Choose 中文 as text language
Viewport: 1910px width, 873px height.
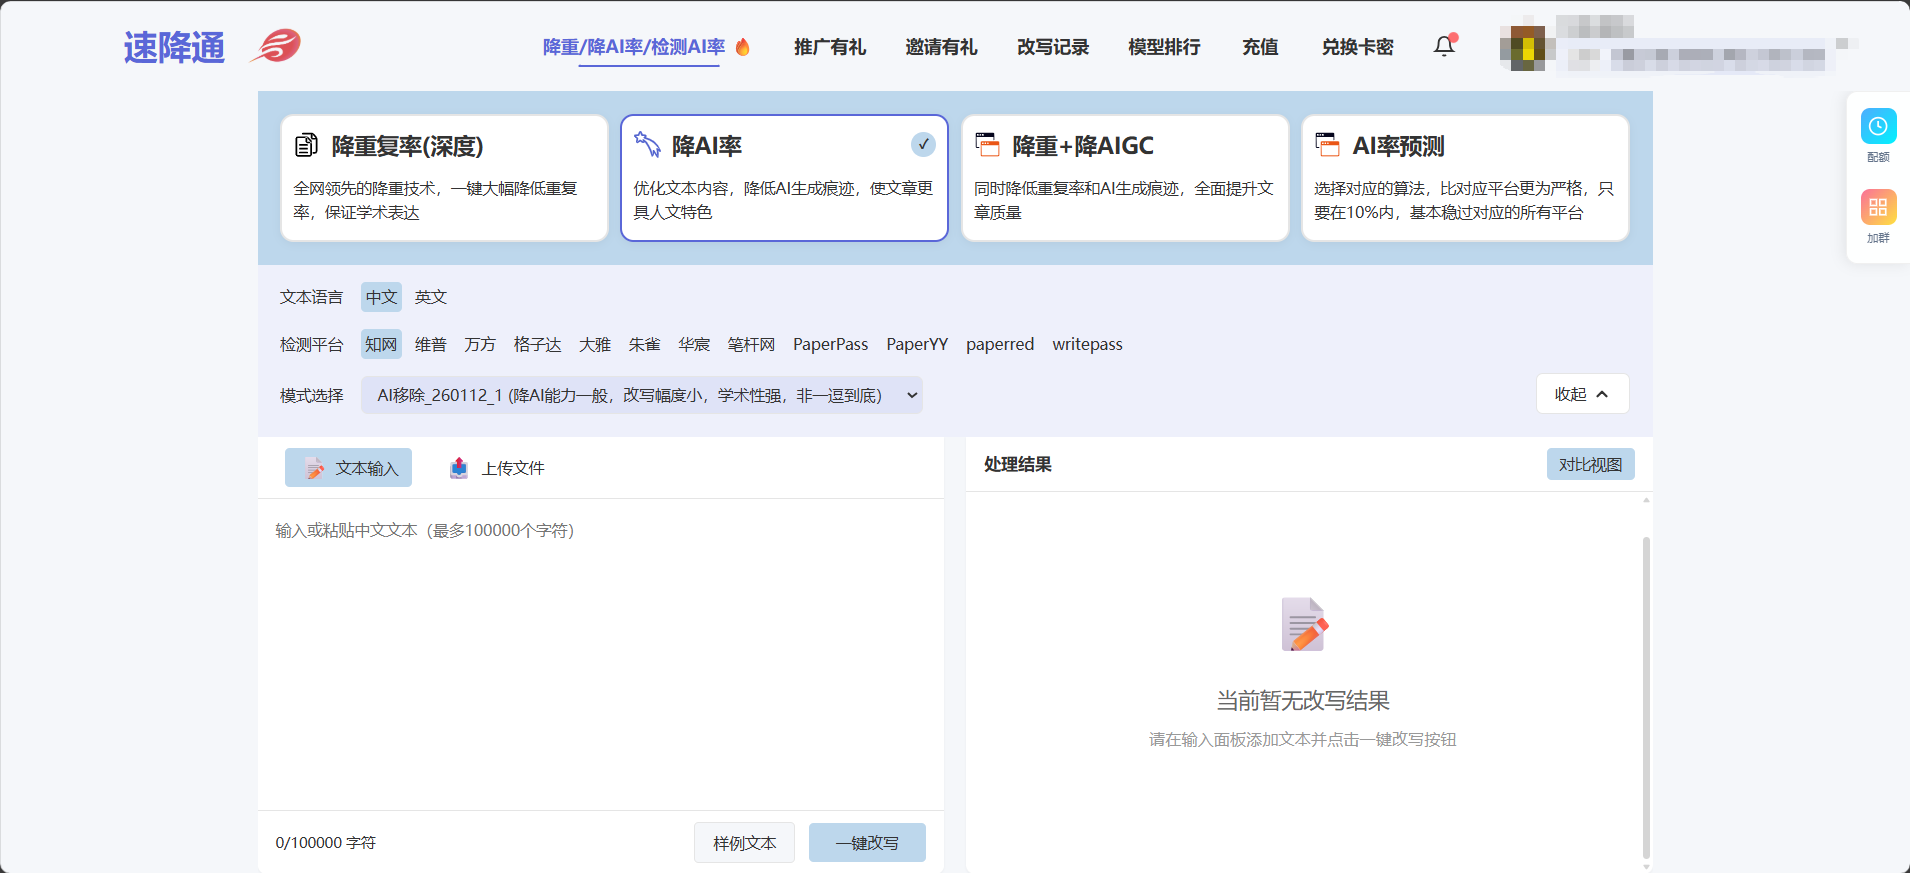381,297
